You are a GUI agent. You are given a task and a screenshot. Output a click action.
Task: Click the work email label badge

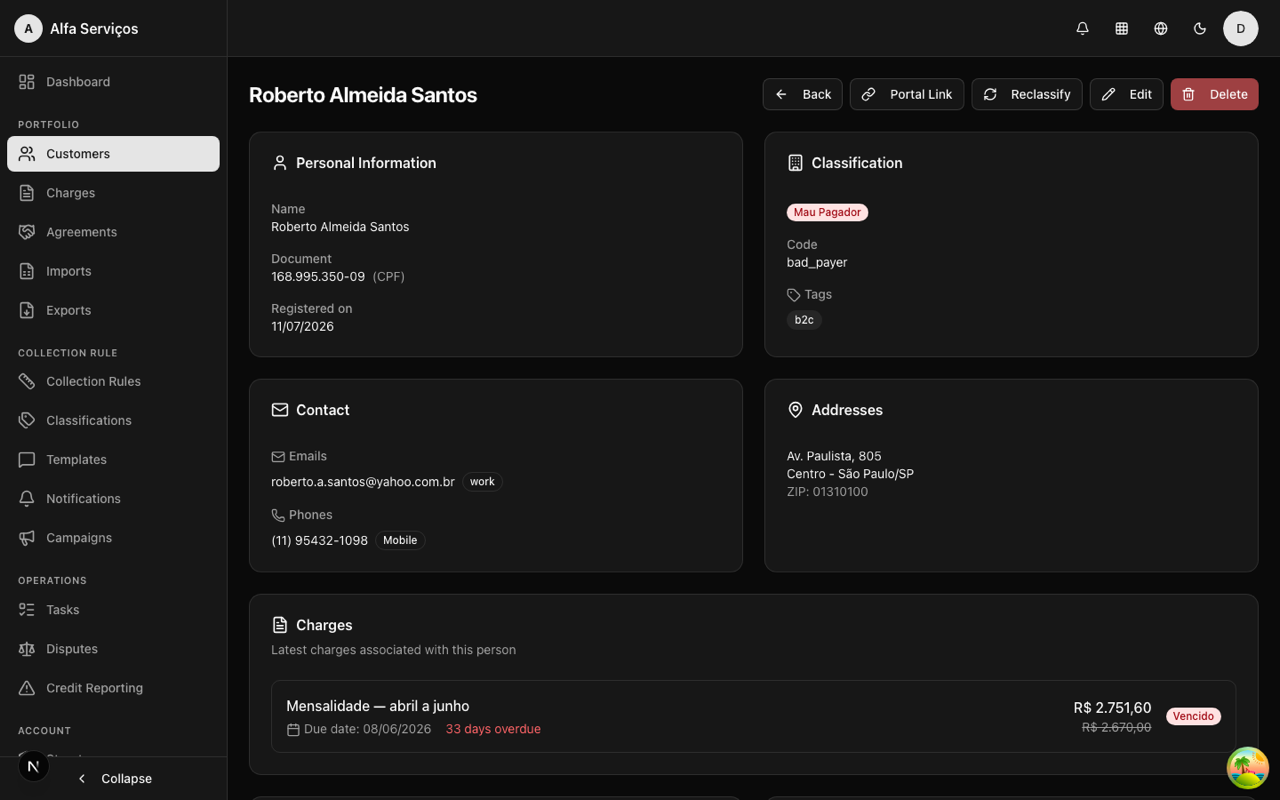point(482,482)
